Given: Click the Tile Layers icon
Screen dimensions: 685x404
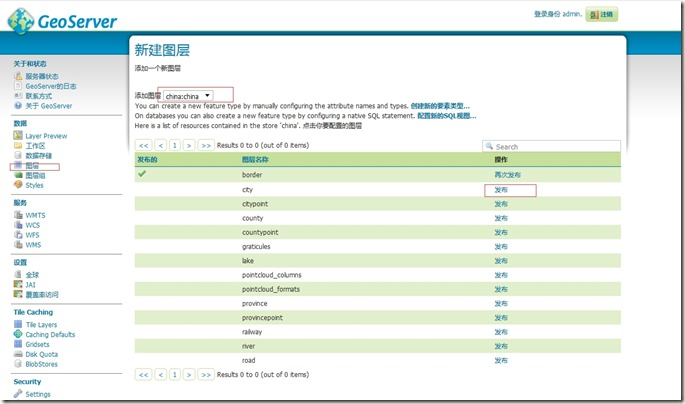Looking at the screenshot, I should click(18, 324).
